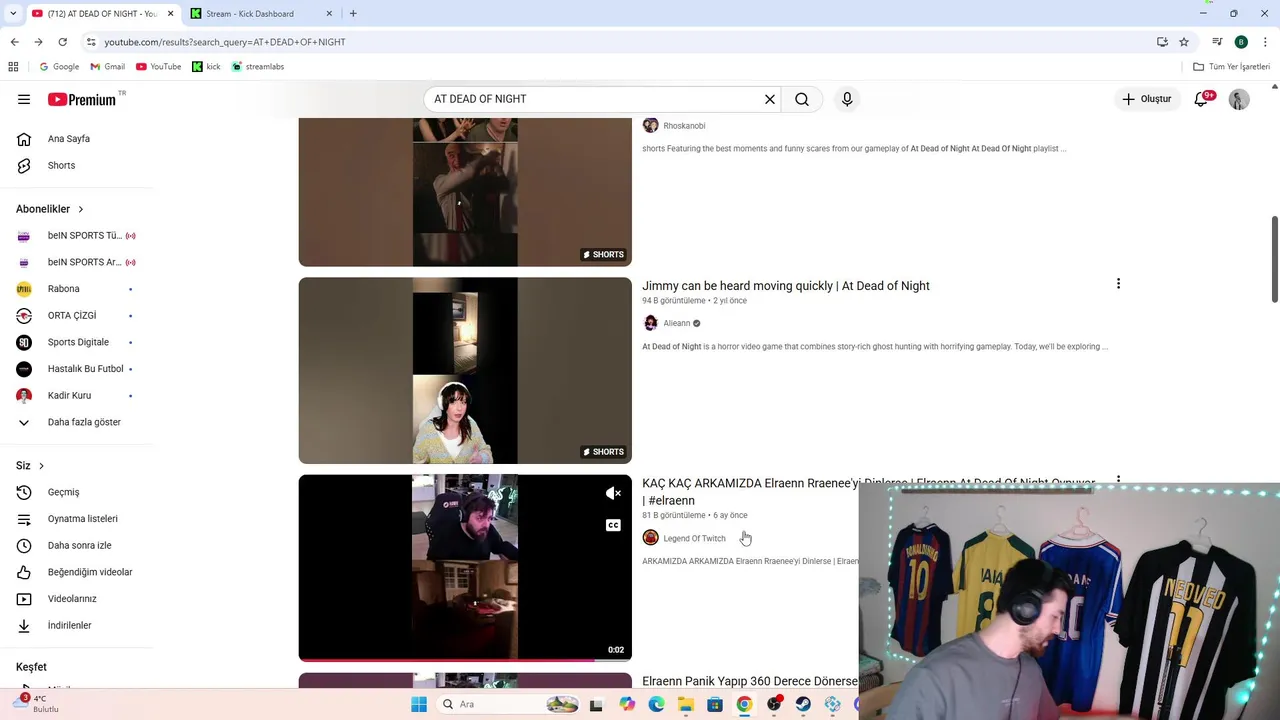The image size is (1280, 720).
Task: Open the Chrome three-dot menu
Action: pyautogui.click(x=1266, y=42)
